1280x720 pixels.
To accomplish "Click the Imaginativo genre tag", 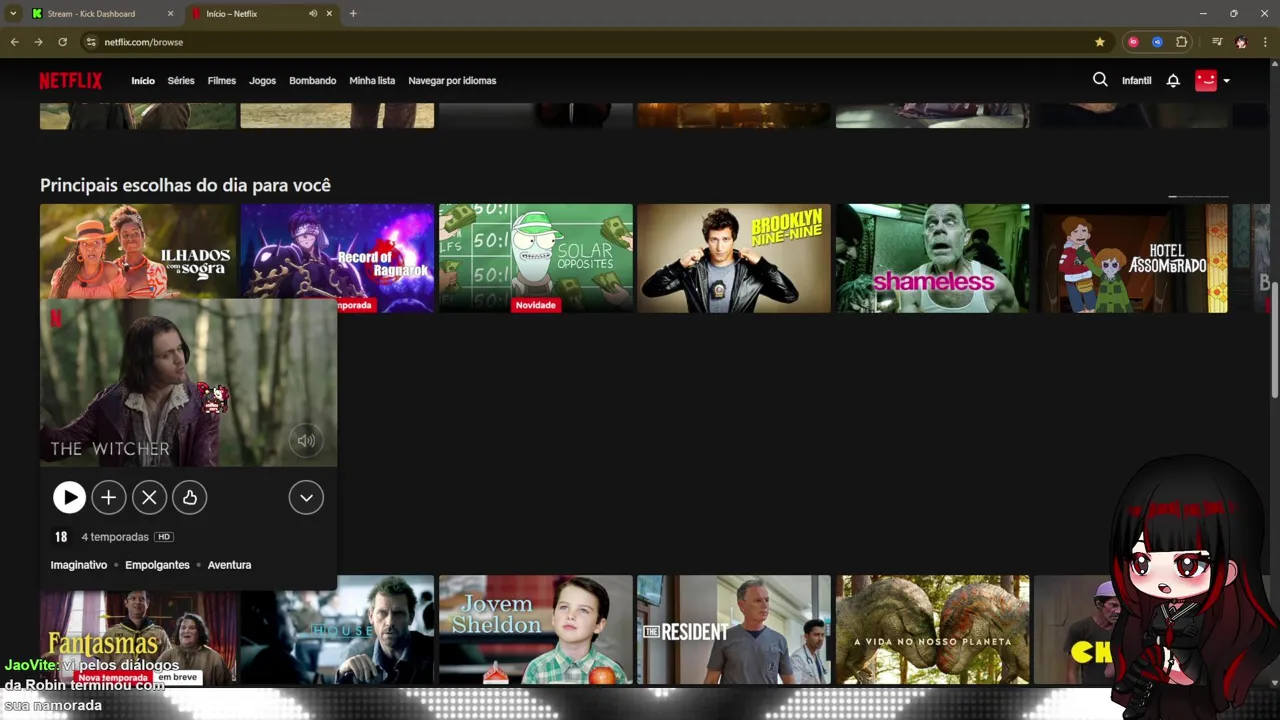I will pos(79,565).
